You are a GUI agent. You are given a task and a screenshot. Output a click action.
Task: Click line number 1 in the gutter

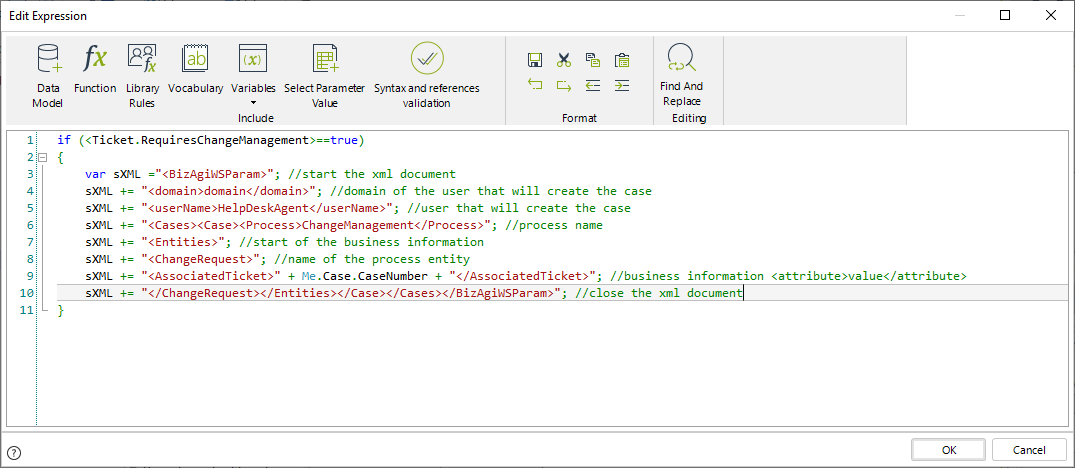[29, 140]
